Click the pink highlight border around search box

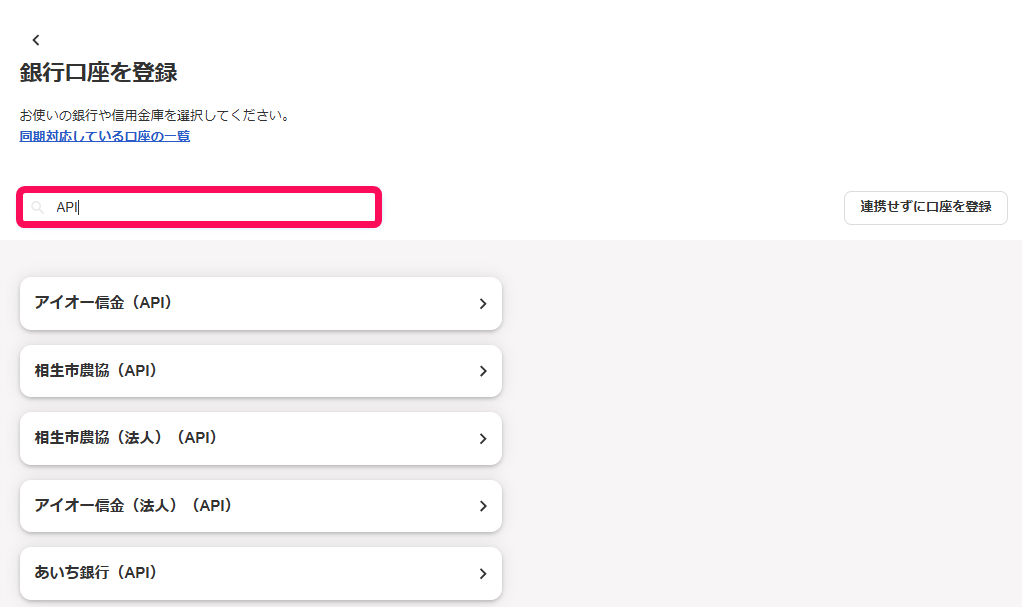(199, 190)
